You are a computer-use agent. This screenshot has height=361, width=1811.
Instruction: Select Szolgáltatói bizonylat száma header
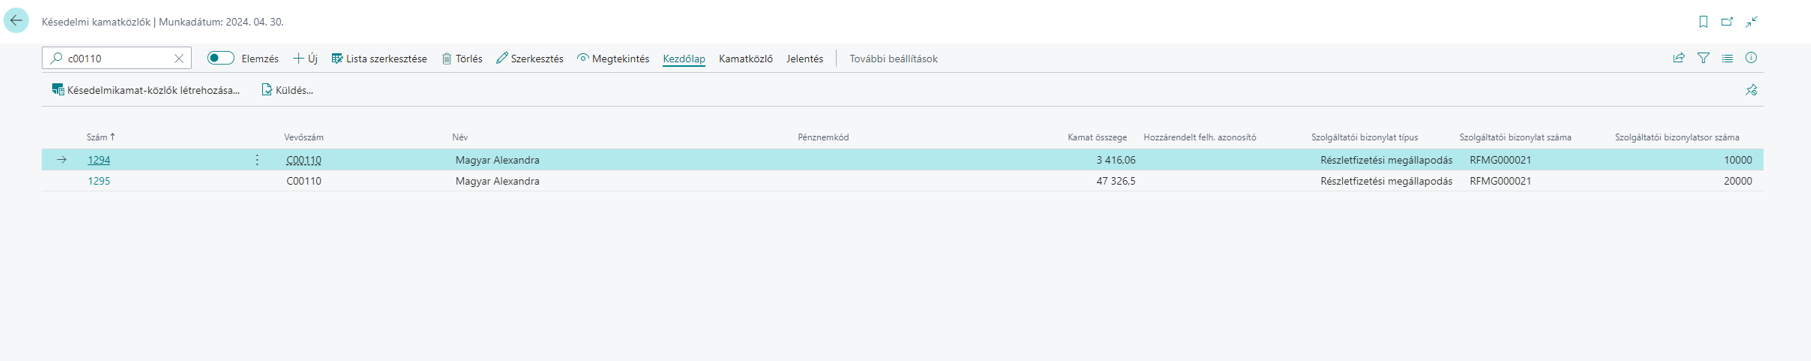click(1515, 137)
